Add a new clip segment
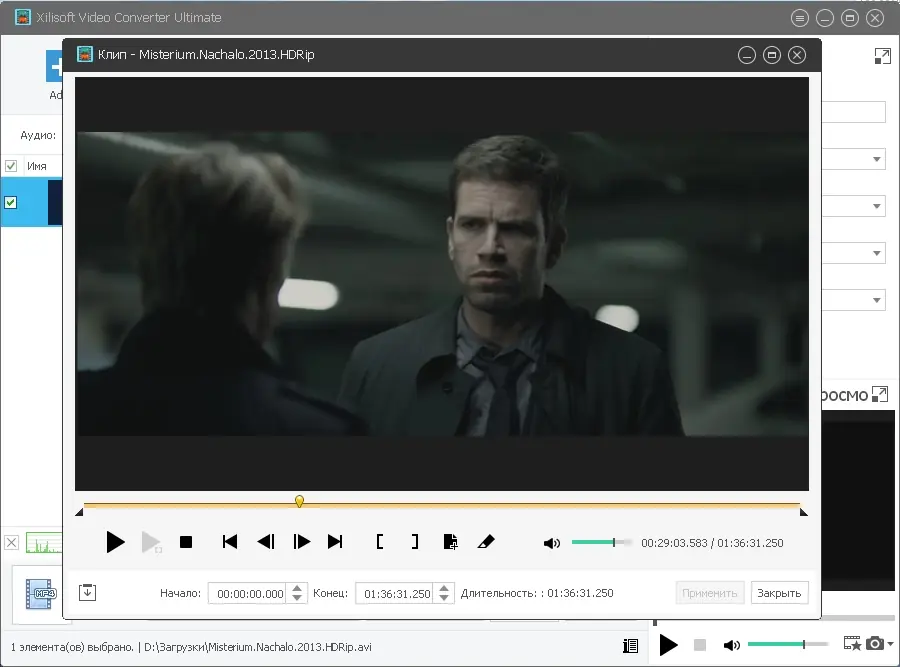900x667 pixels. [x=451, y=542]
